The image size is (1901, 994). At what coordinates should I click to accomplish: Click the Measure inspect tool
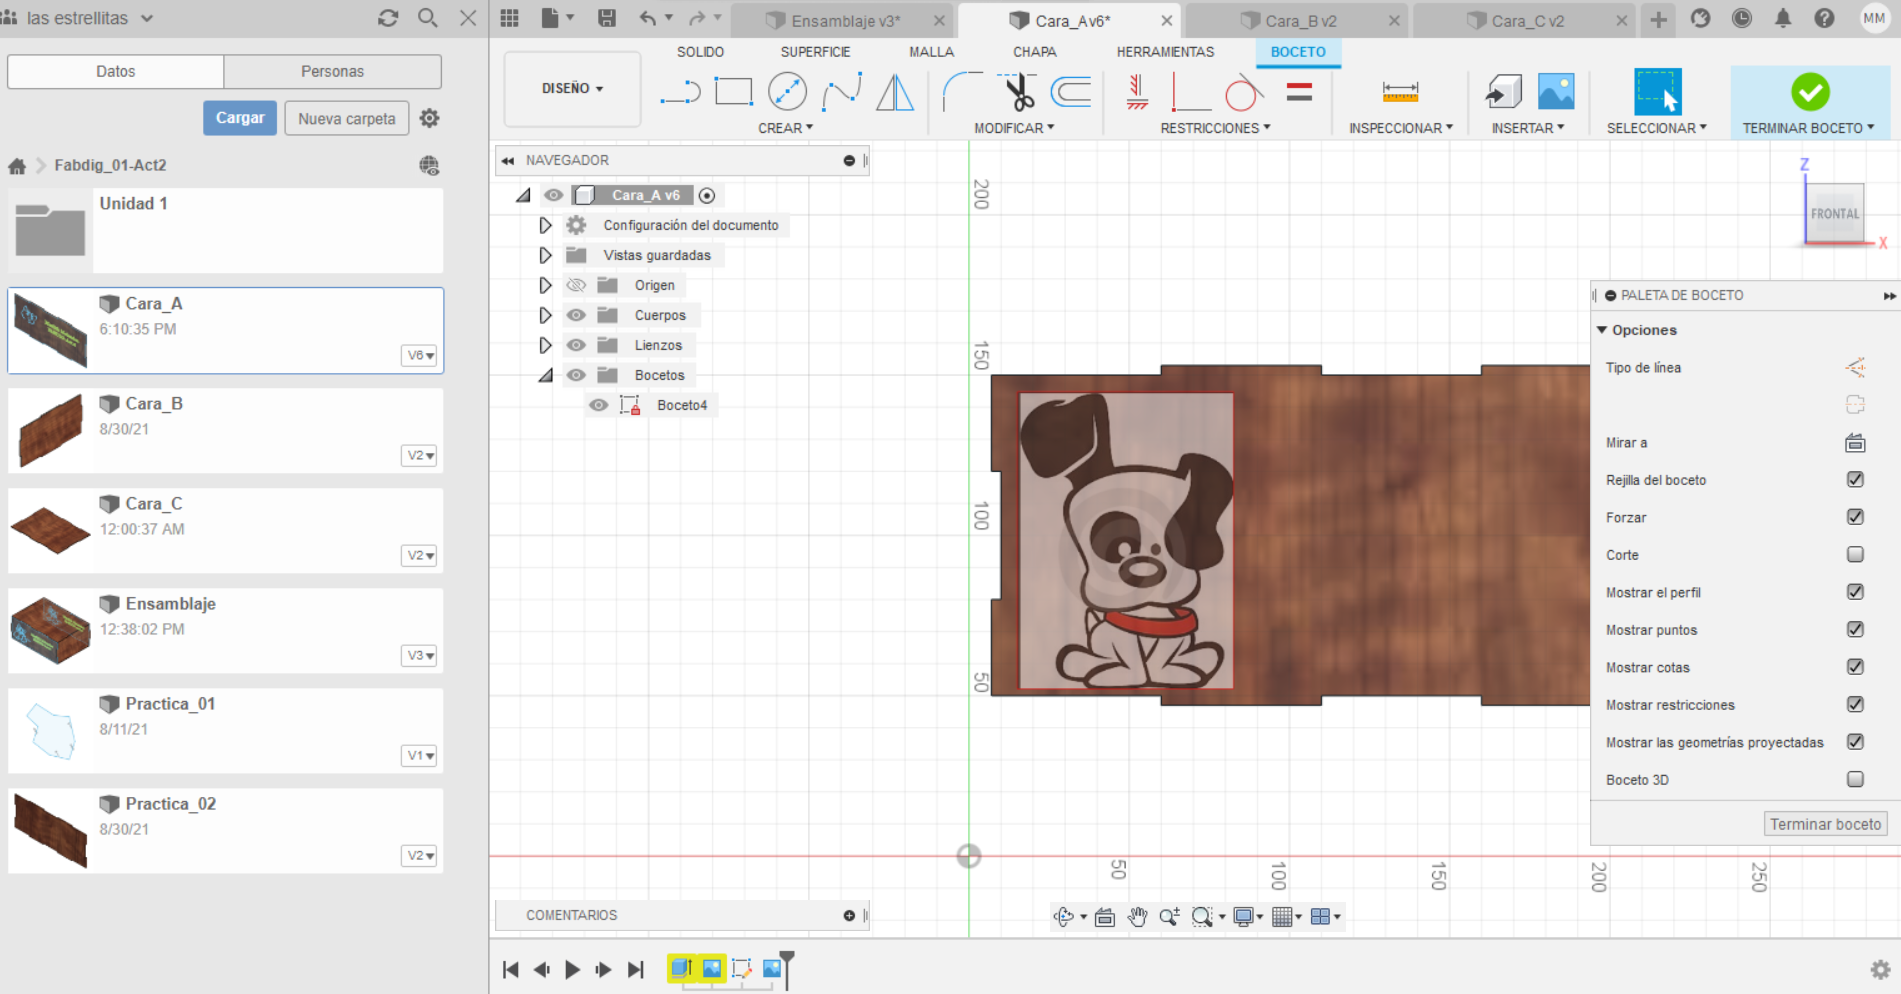pos(1400,92)
